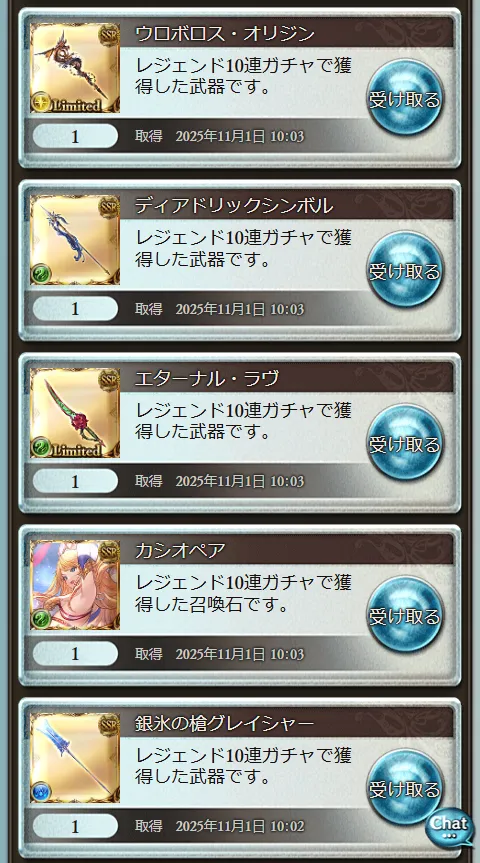Tap the 銀氷の槍グレイシャー spear thumbnail

tap(75, 757)
